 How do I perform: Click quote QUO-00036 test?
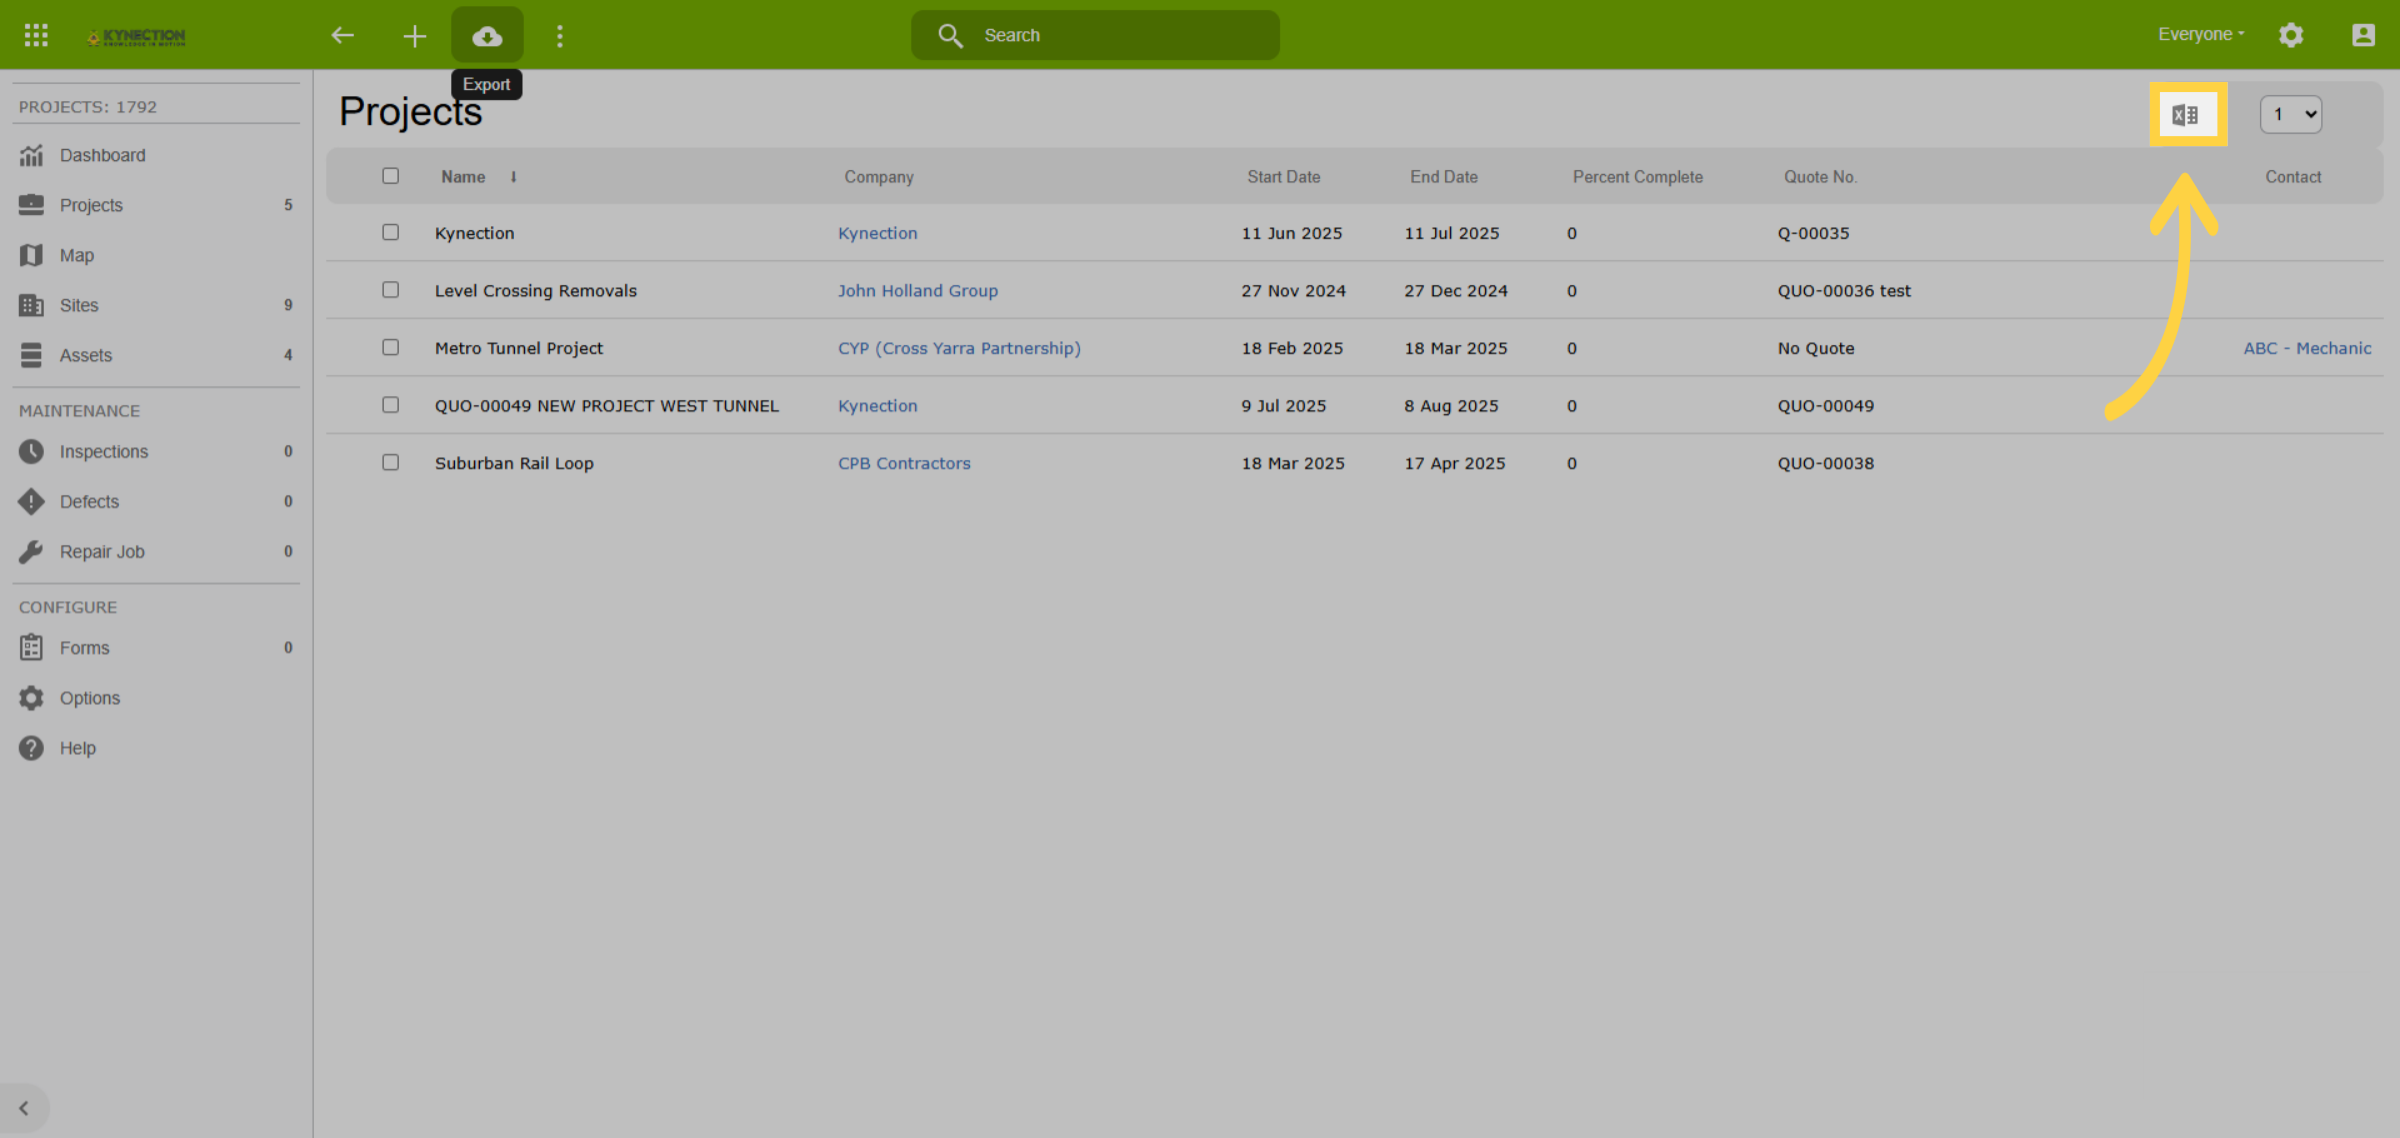pos(1844,291)
